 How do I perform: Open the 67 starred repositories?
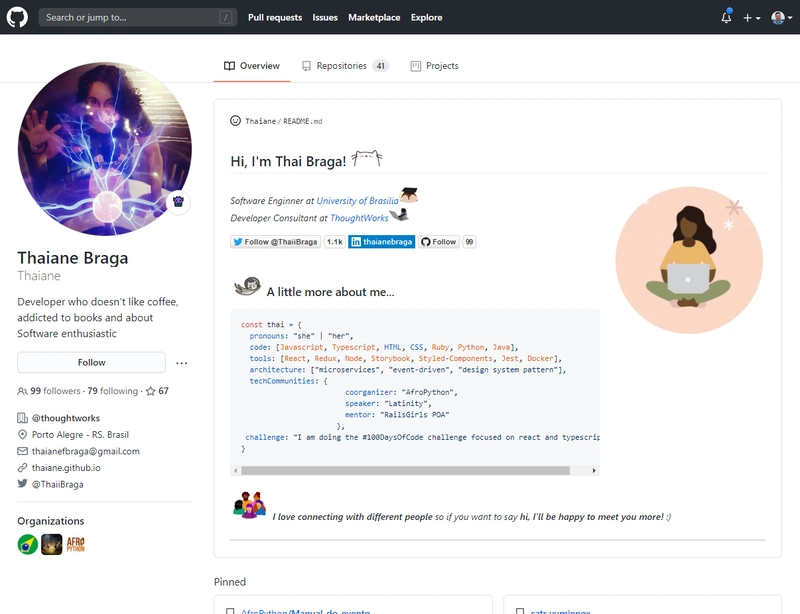click(x=157, y=391)
